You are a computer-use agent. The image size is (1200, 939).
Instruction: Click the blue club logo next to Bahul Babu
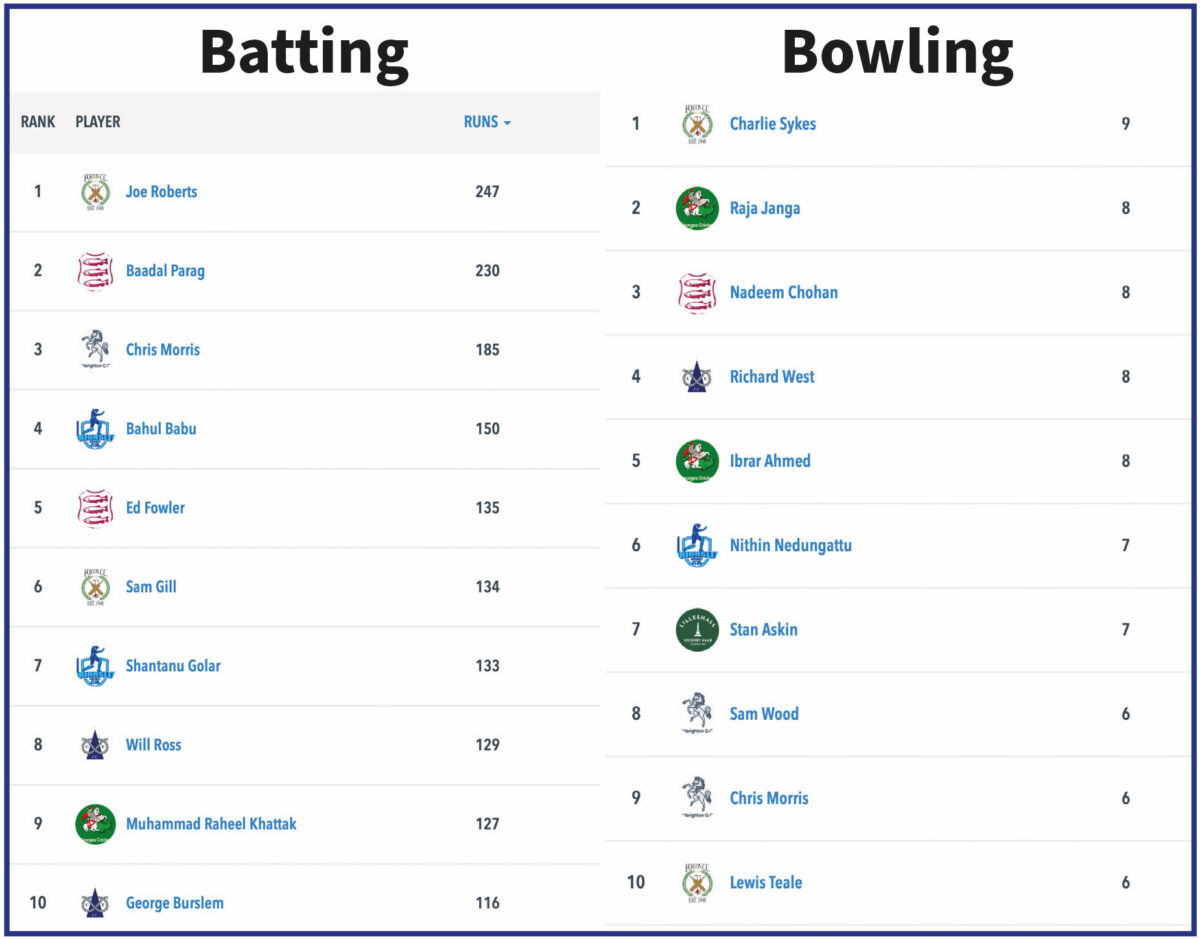(x=95, y=429)
